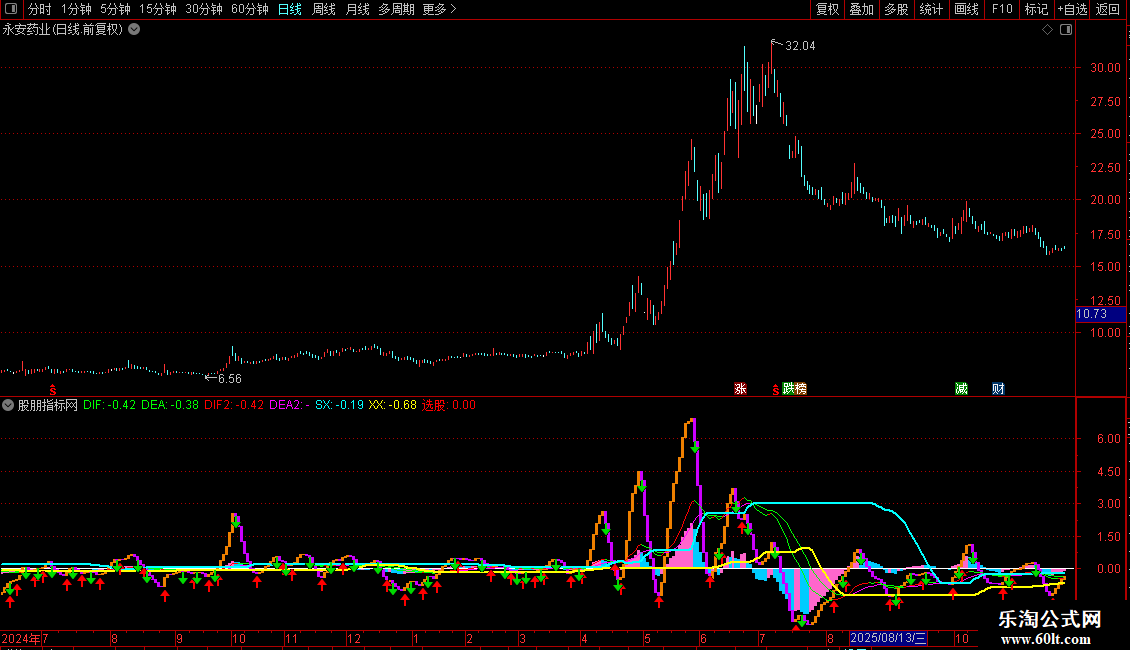Click the 返回 back button
The height and width of the screenshot is (650, 1130).
pos(1108,9)
